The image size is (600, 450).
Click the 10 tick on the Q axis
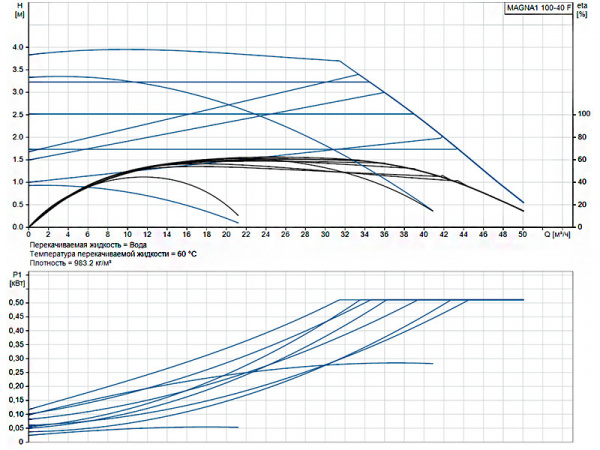coord(128,235)
